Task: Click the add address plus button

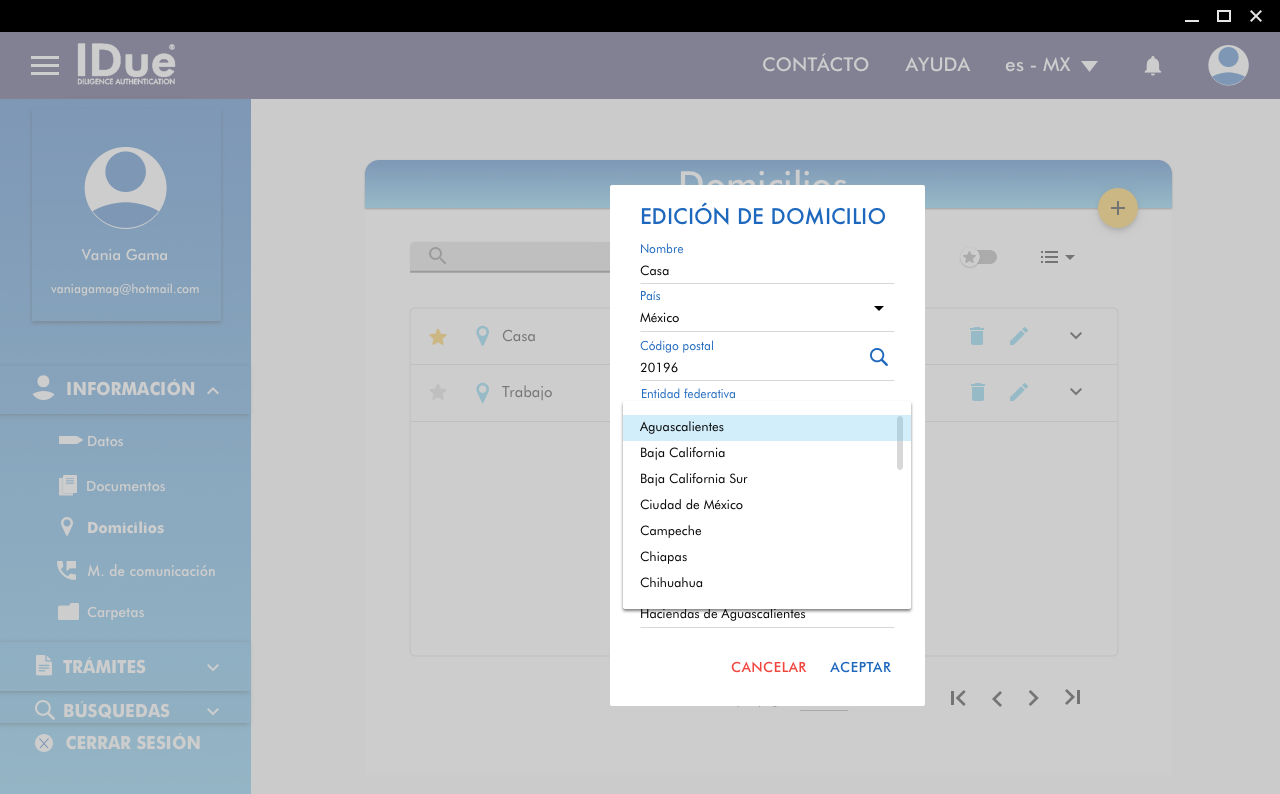Action: [x=1117, y=208]
